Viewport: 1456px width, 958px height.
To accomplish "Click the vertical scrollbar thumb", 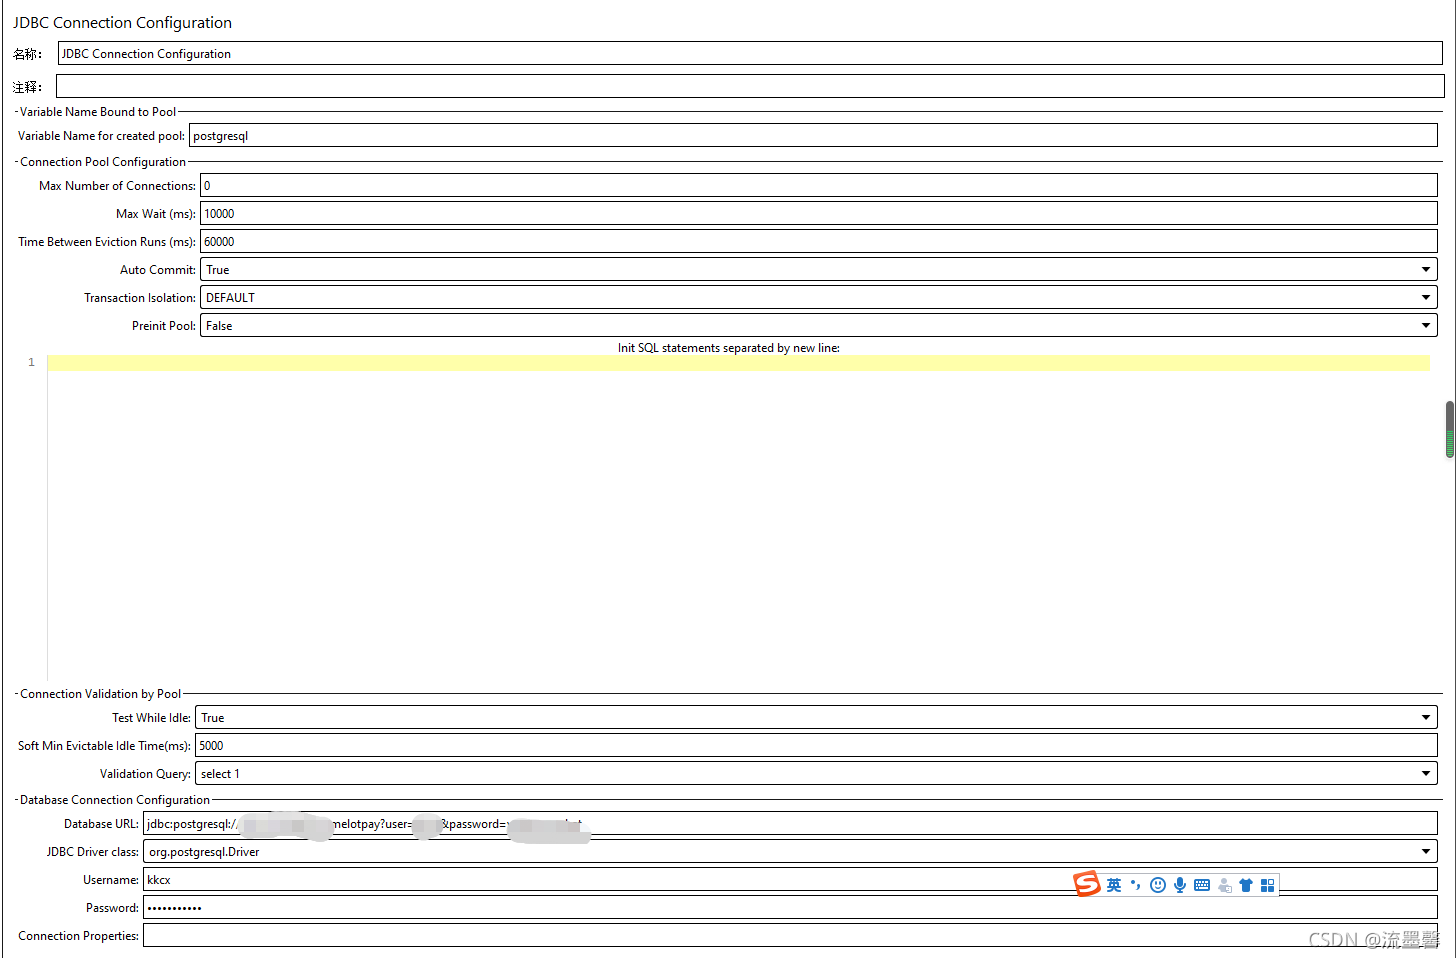I will 1450,429.
